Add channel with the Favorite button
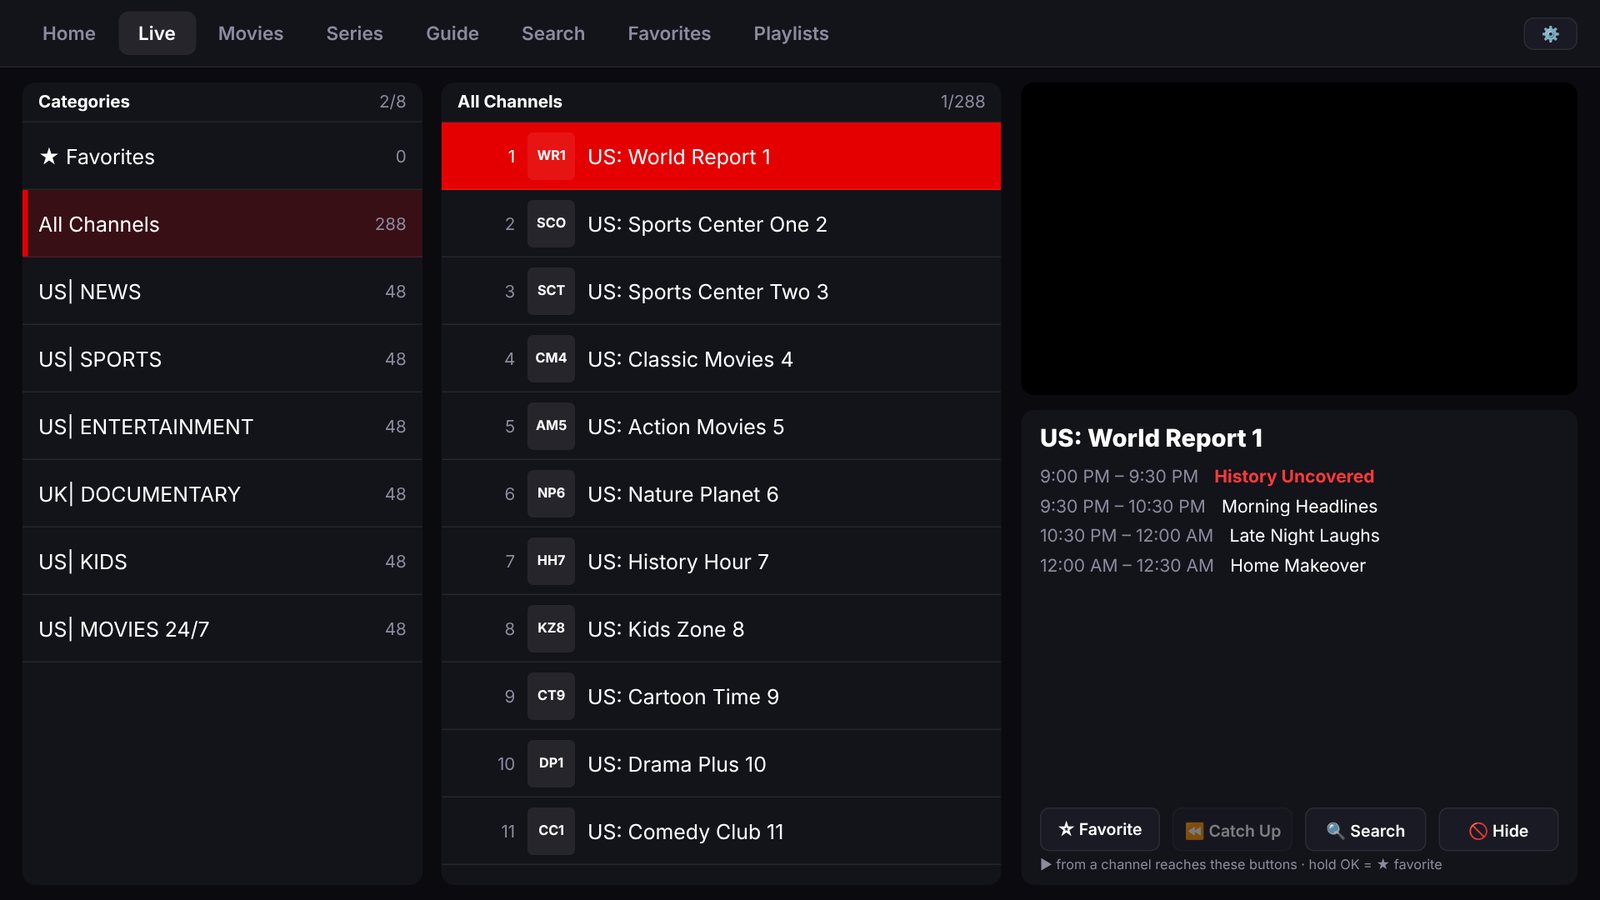 pyautogui.click(x=1100, y=830)
